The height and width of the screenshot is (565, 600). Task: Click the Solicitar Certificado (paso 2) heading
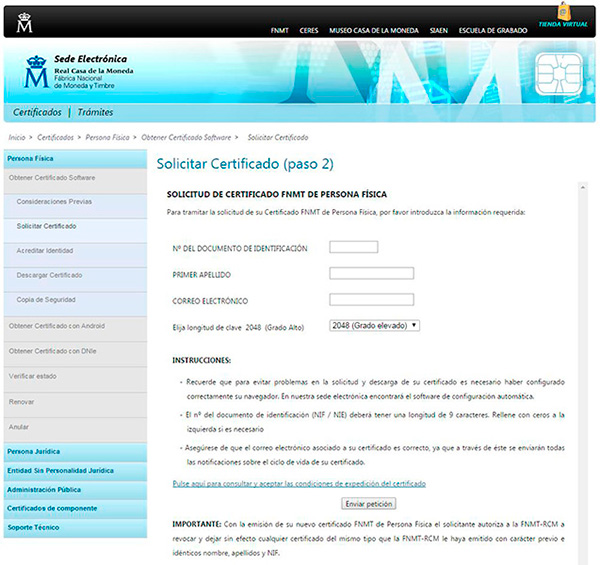(245, 164)
